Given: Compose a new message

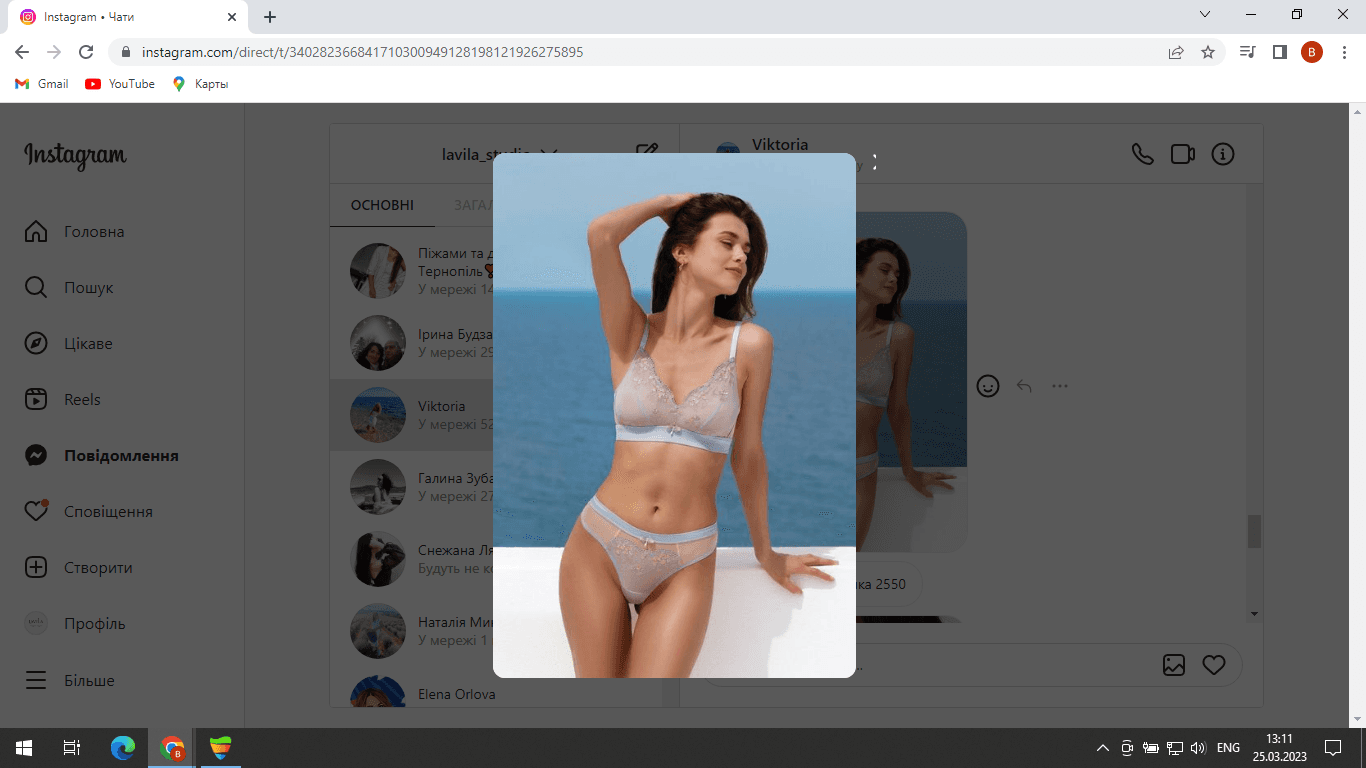Looking at the screenshot, I should point(647,152).
